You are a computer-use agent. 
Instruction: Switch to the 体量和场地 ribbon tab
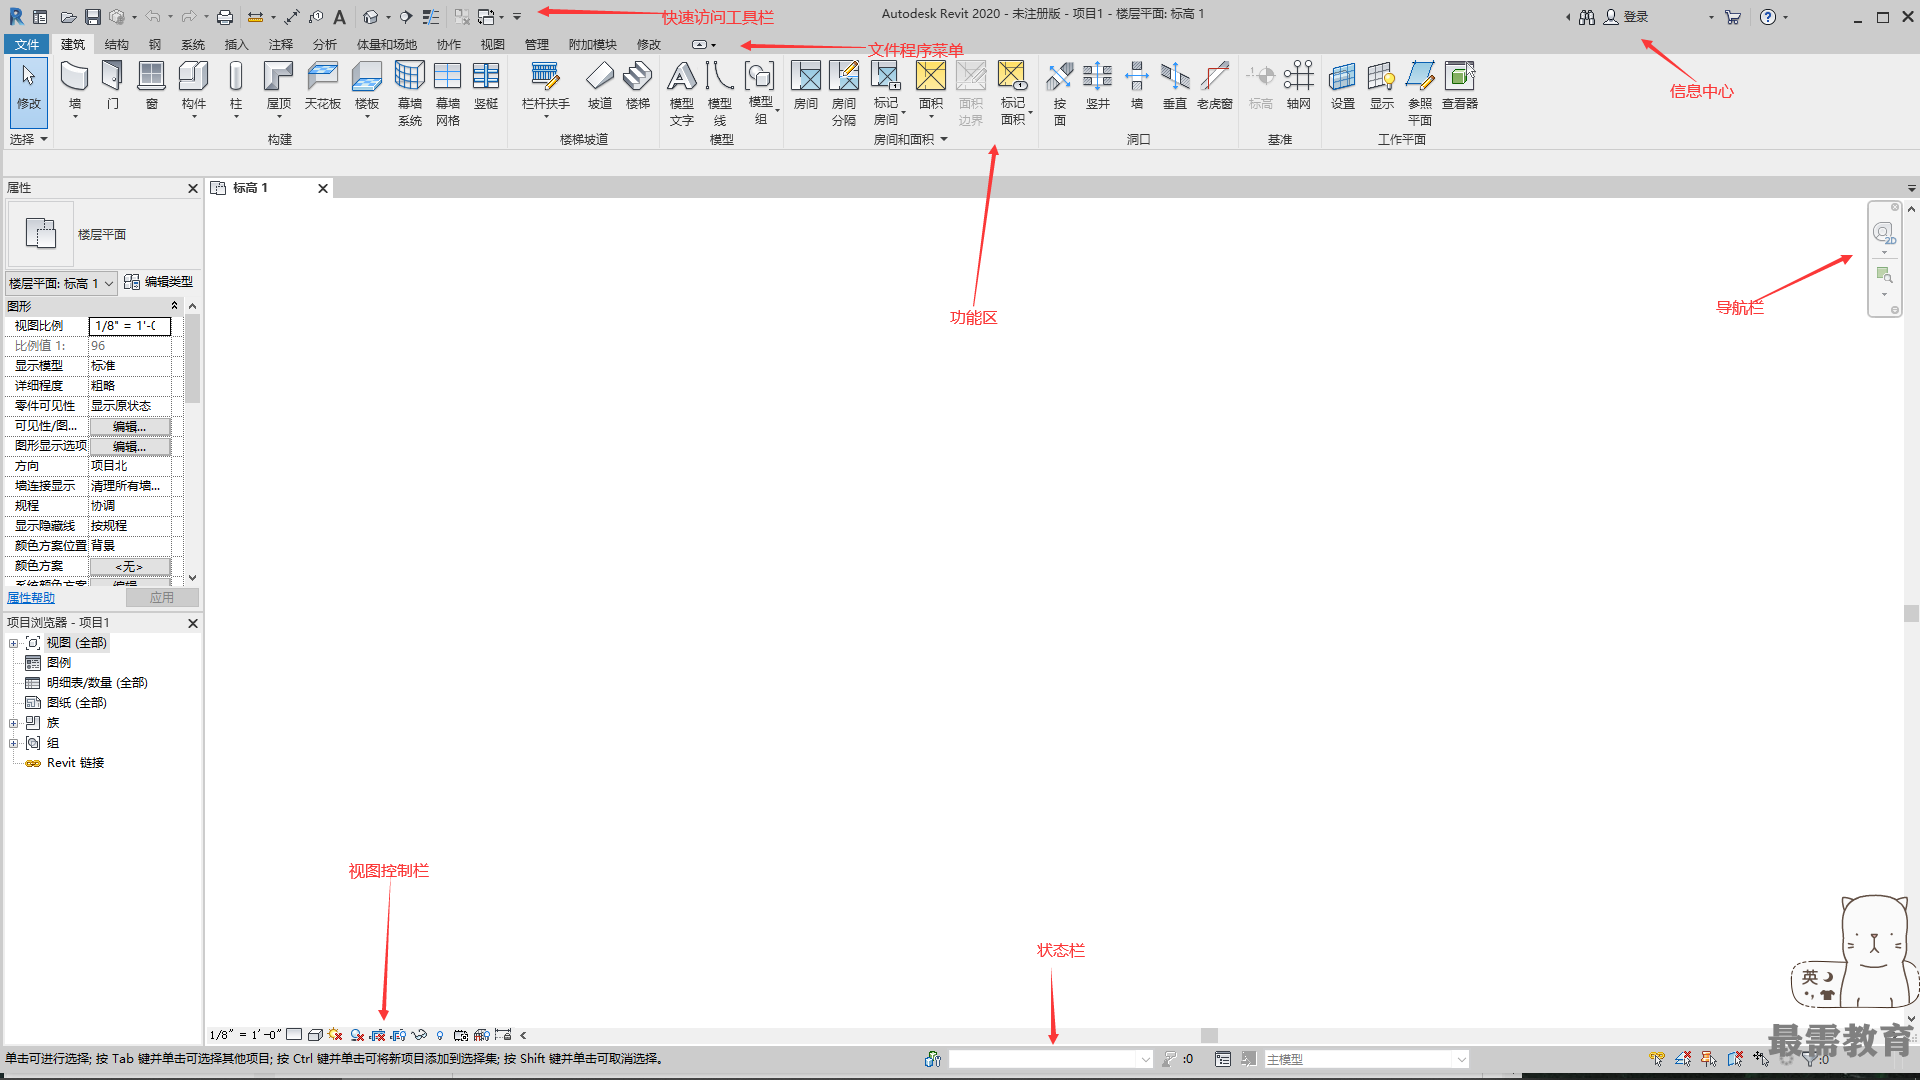pos(387,44)
